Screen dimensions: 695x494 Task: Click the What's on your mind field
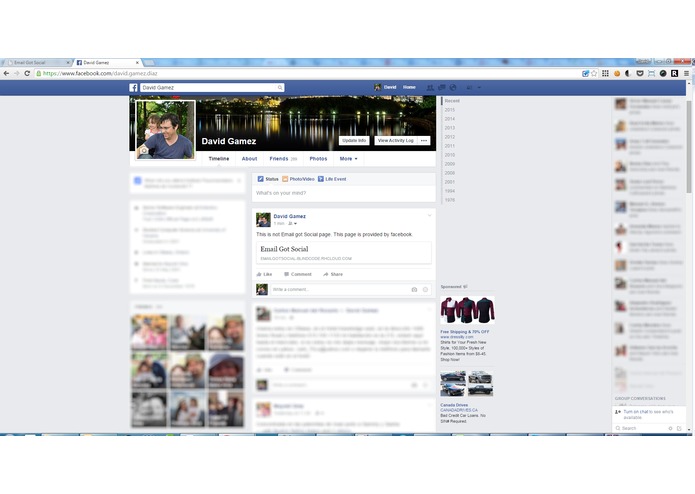pos(344,193)
